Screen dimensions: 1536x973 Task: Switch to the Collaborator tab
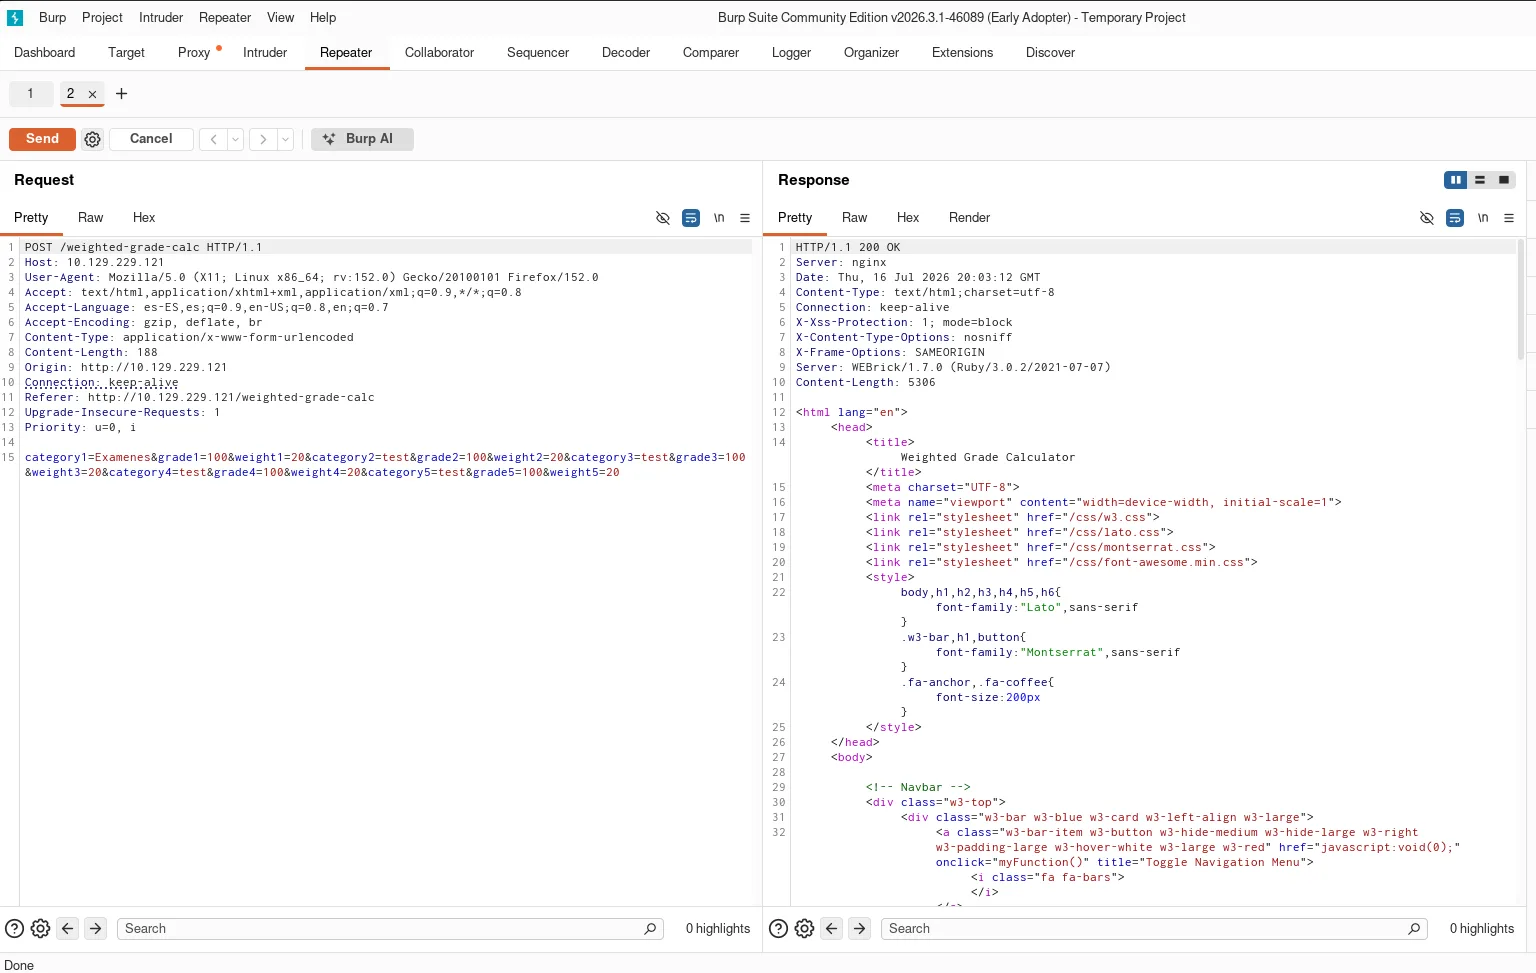point(439,53)
